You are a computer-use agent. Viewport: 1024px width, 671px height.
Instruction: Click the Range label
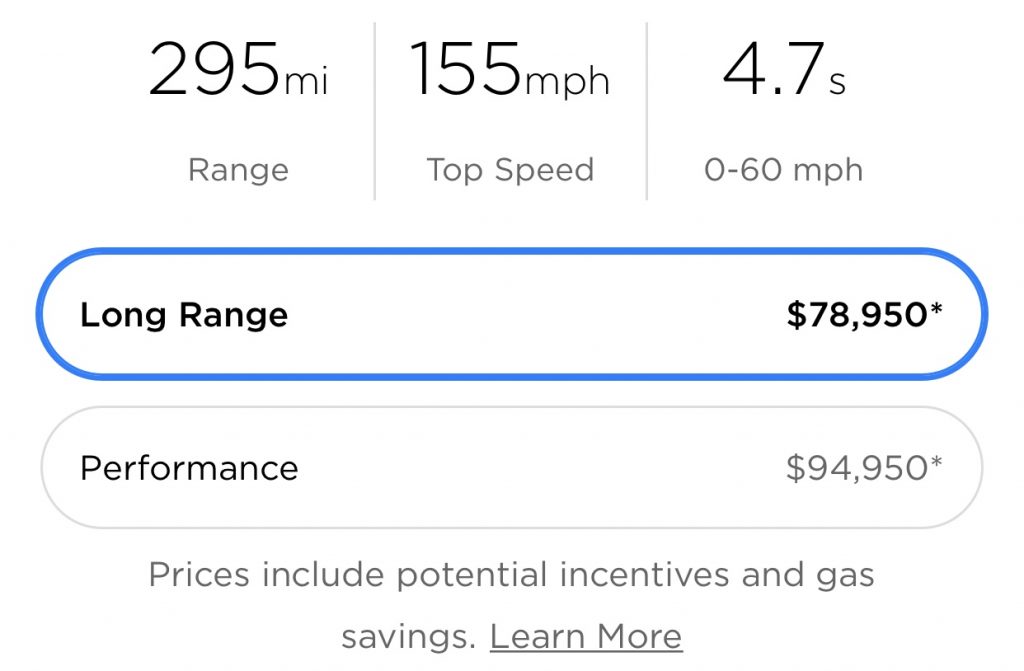point(238,170)
